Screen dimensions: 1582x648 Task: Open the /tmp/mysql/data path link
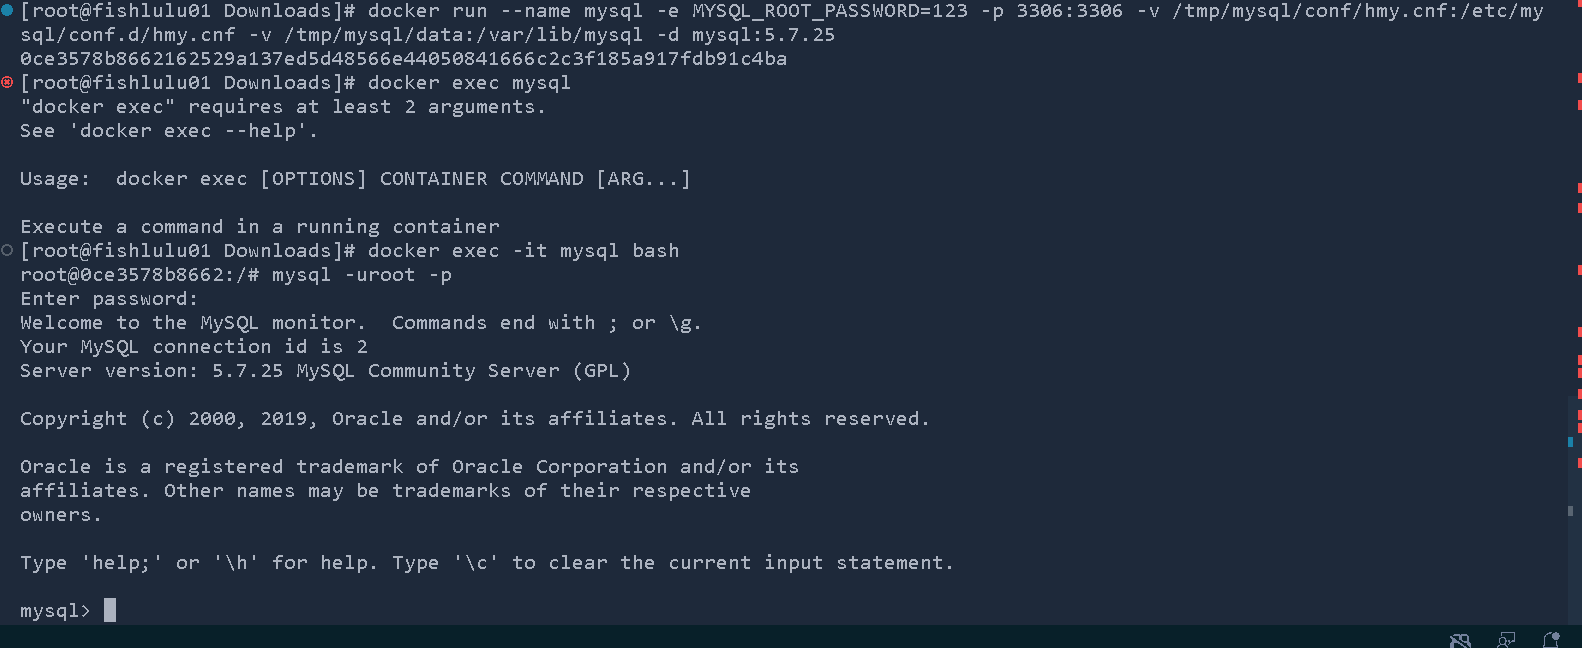click(x=381, y=35)
